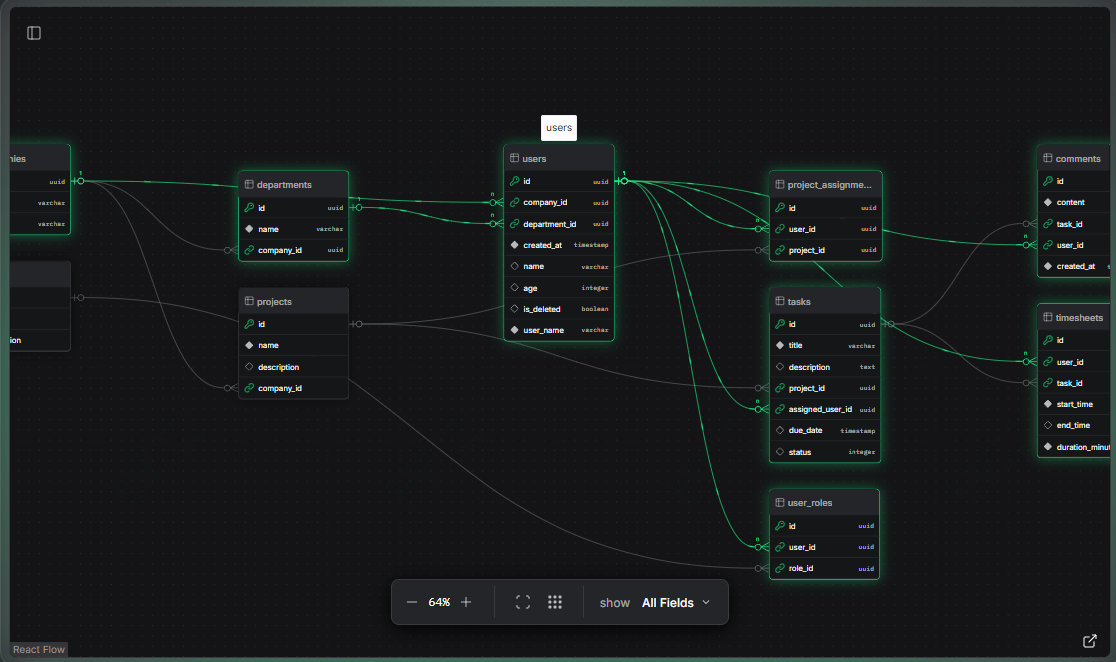Click the grid auto-layout icon
This screenshot has width=1116, height=662.
[x=555, y=602]
